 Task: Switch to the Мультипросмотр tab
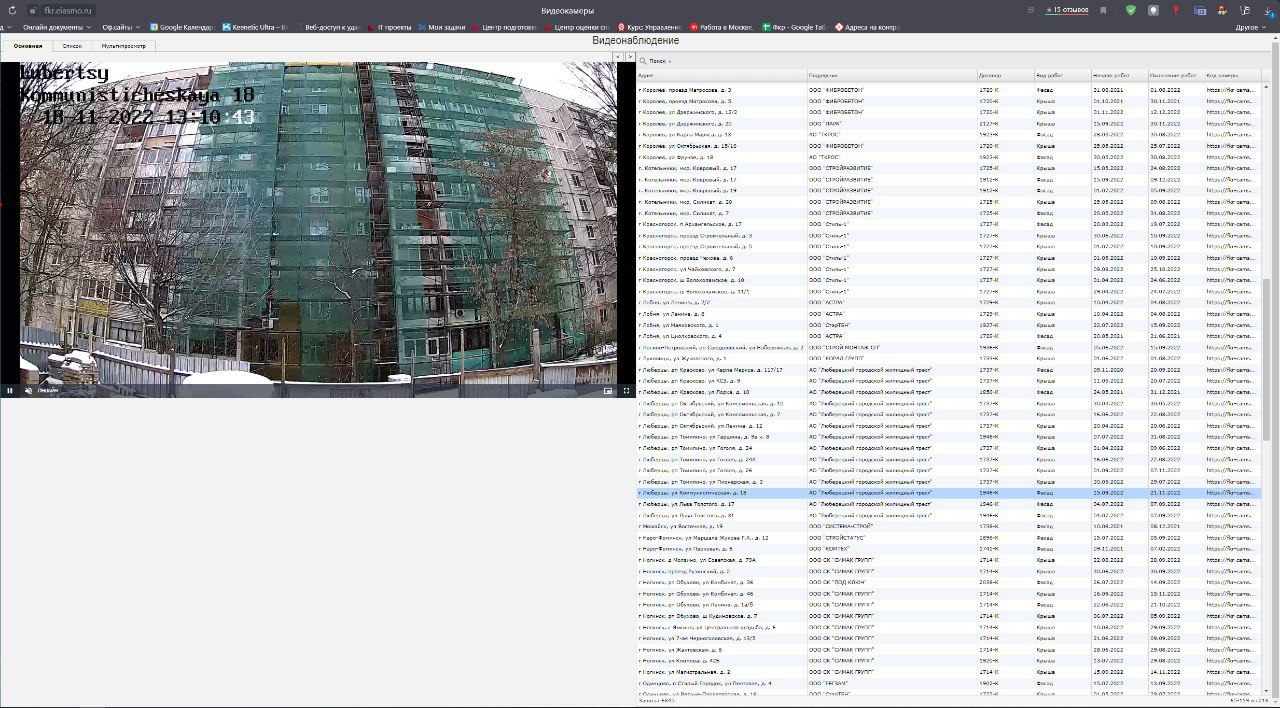[123, 46]
